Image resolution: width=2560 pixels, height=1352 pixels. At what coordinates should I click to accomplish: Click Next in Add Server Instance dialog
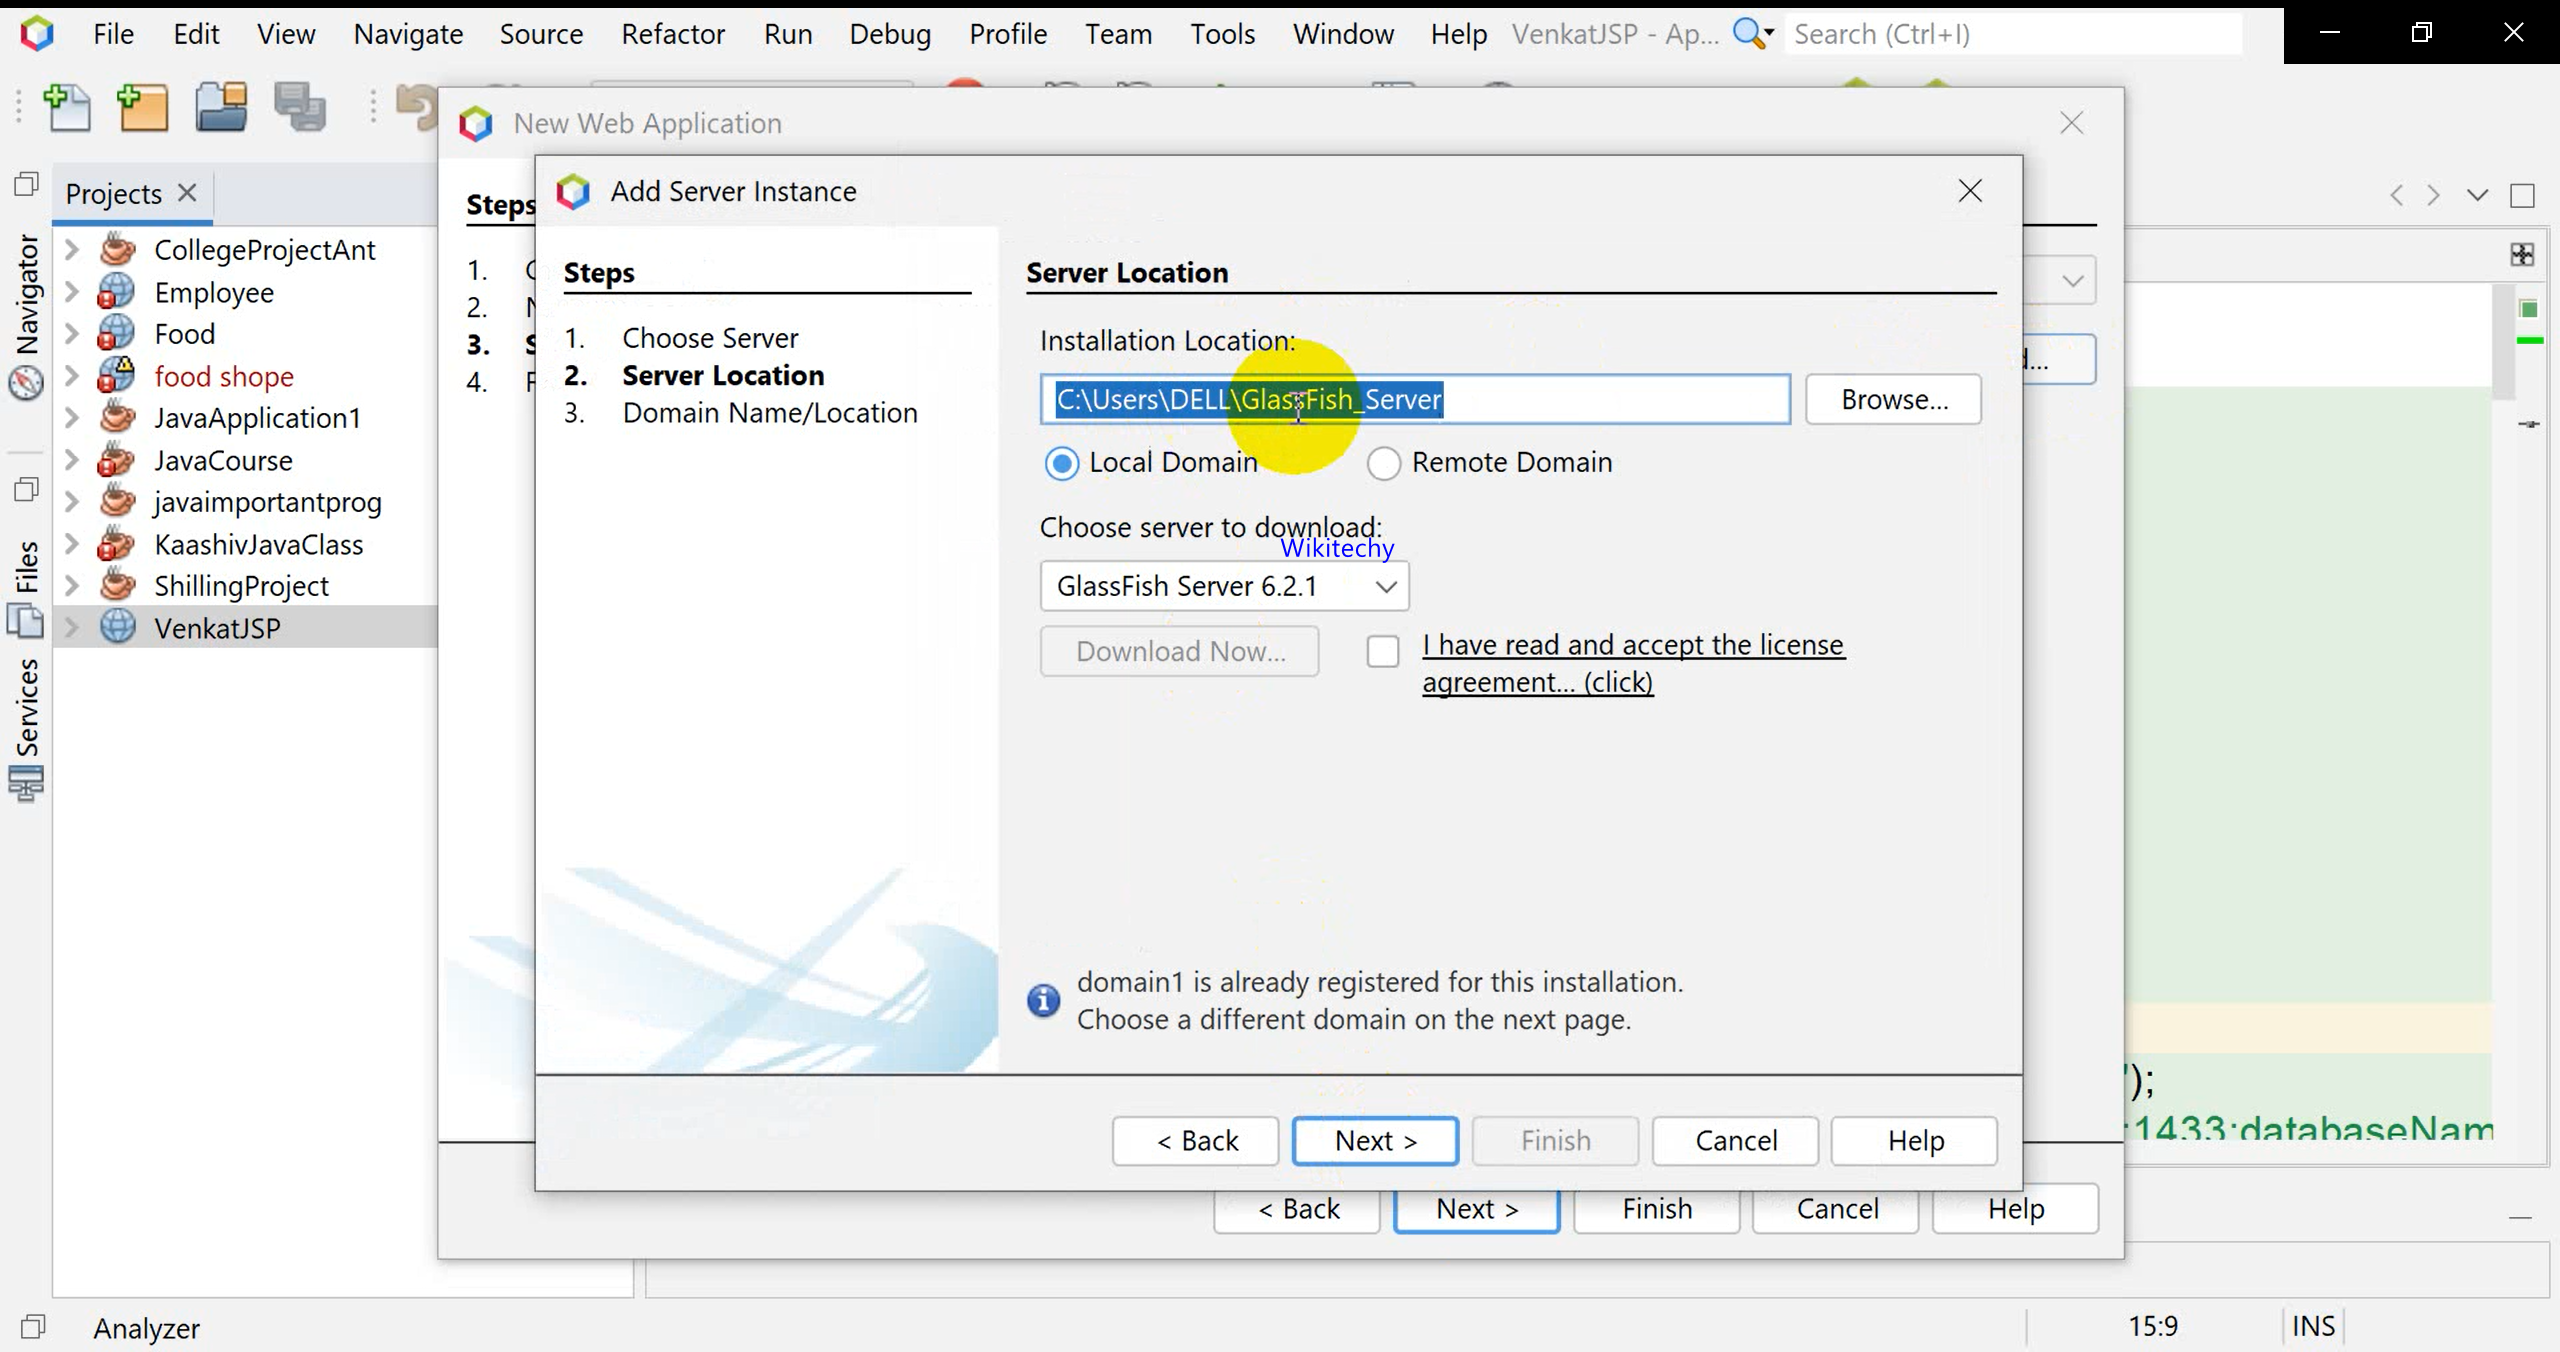(1375, 1141)
